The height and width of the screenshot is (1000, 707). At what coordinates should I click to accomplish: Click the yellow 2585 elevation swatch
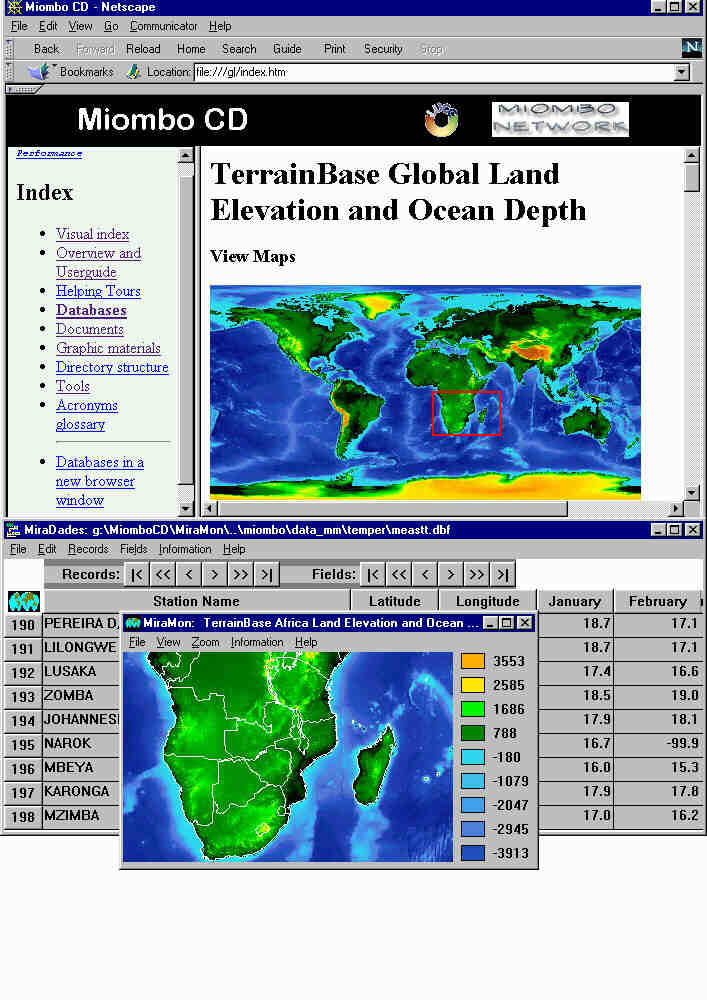click(x=472, y=685)
